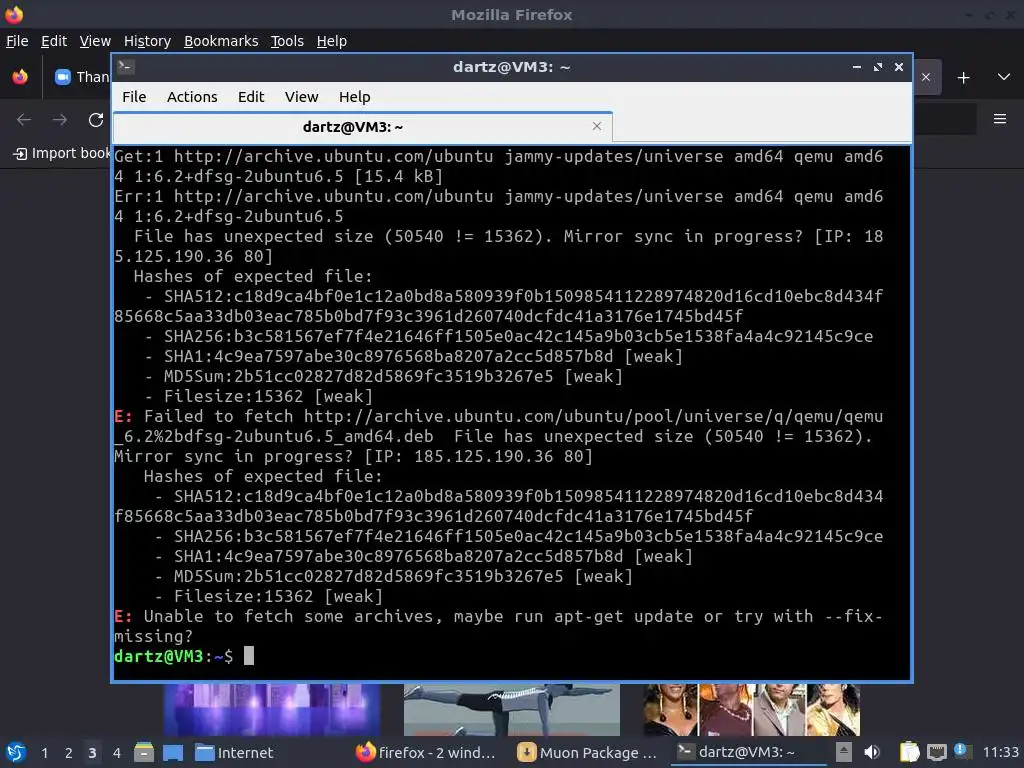Click the dartz@VM3 shell prompt
Screen dimensions: 1024x768
(x=173, y=656)
